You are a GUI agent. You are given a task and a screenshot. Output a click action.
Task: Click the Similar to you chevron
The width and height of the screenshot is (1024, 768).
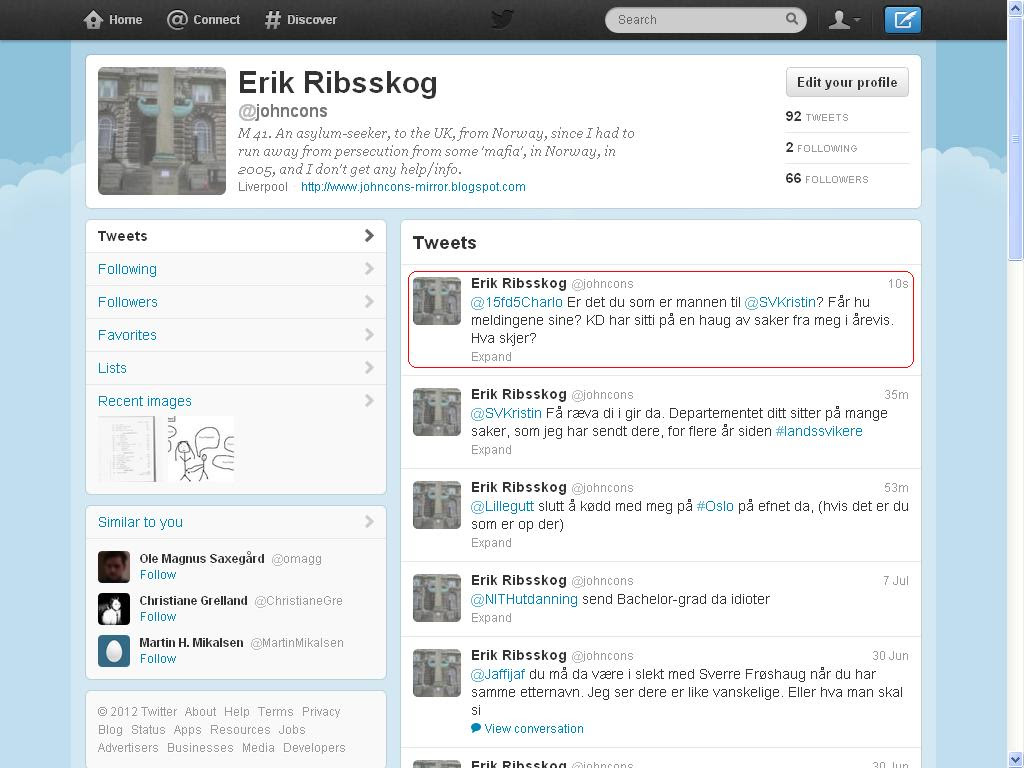[369, 521]
